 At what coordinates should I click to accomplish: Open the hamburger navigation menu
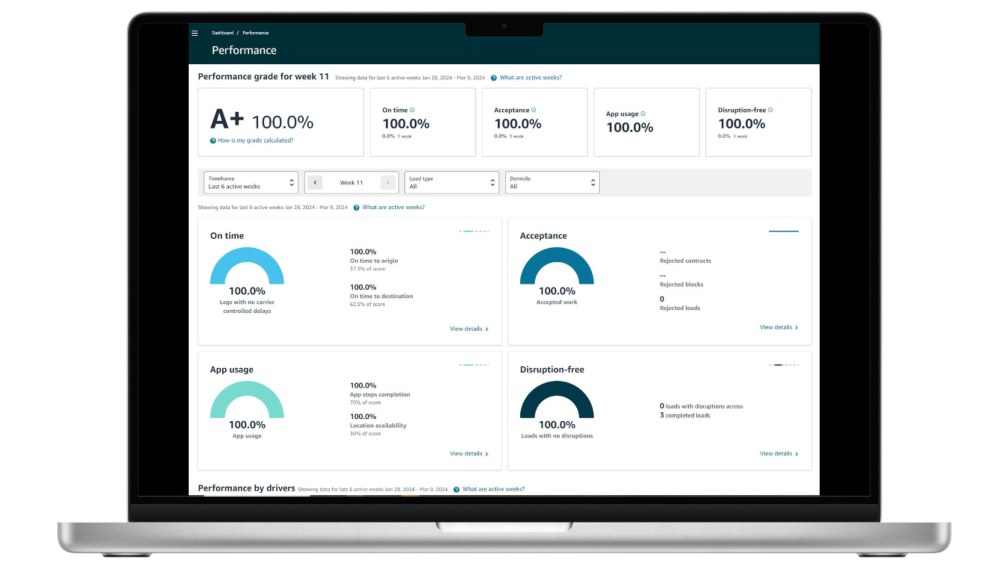(x=195, y=33)
